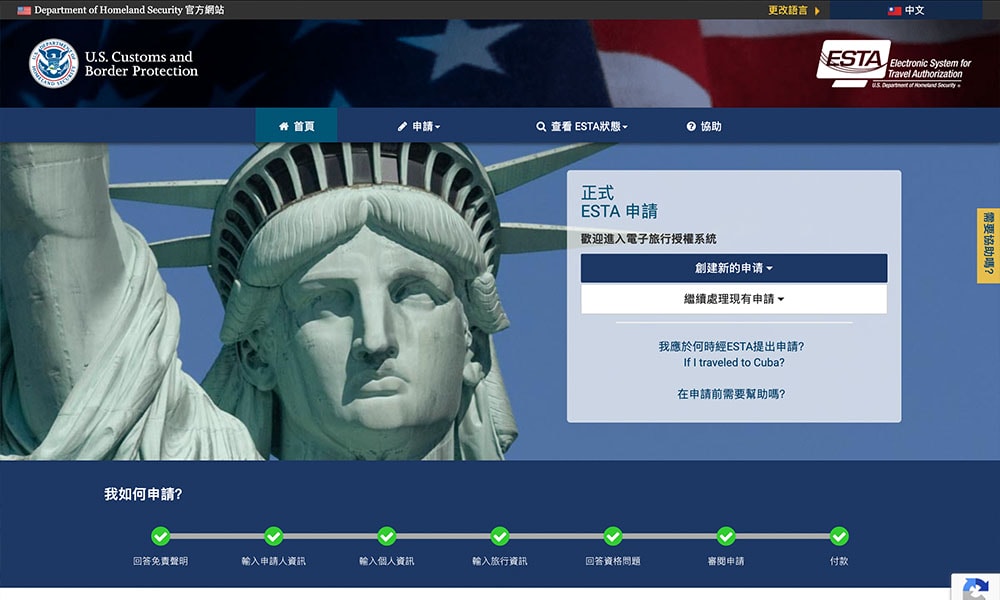
Task: Open the If I traveled to Cuba? link
Action: [733, 362]
